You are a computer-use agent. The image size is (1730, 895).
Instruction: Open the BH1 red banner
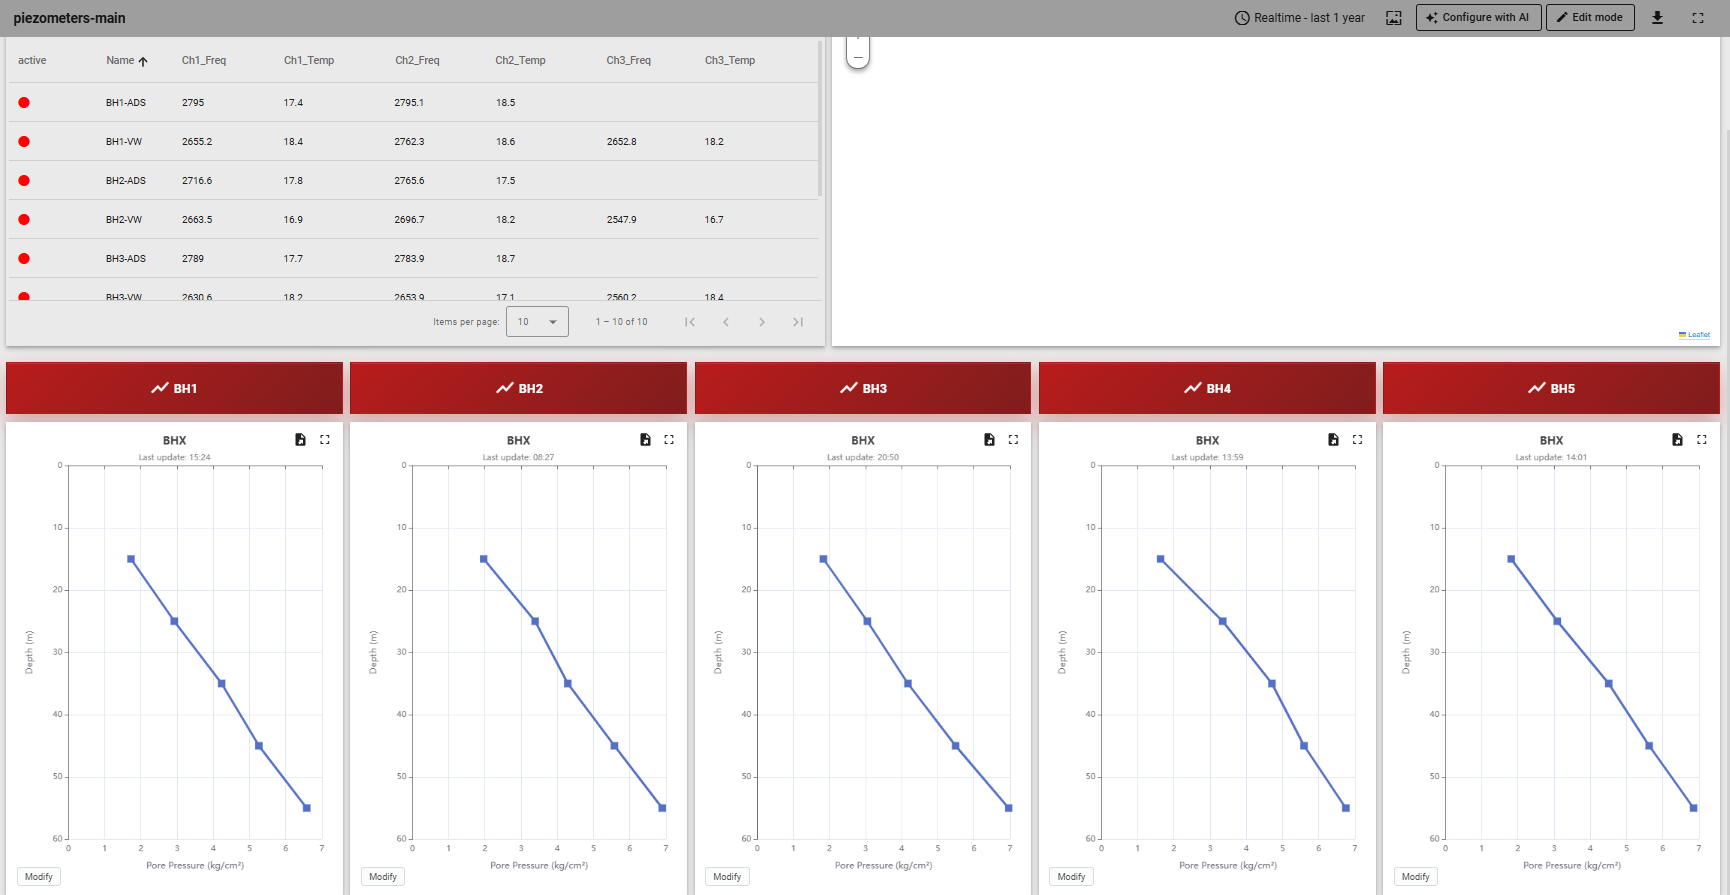174,388
